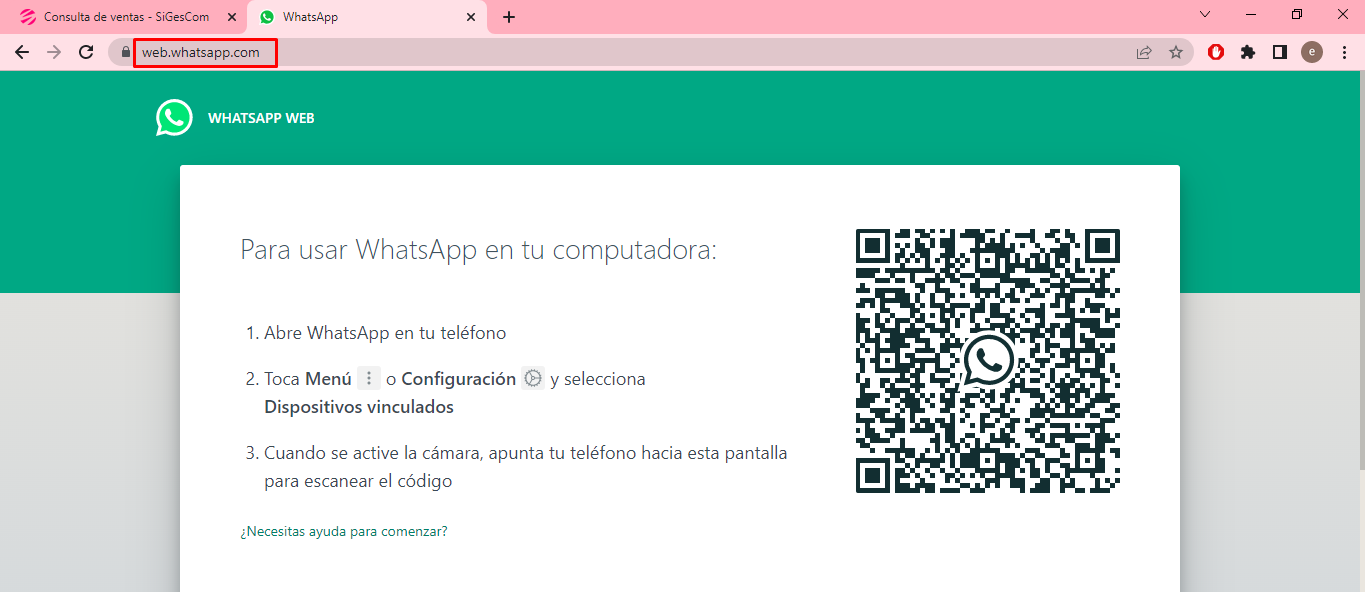Open the user profile avatar
1365x592 pixels.
(1312, 53)
